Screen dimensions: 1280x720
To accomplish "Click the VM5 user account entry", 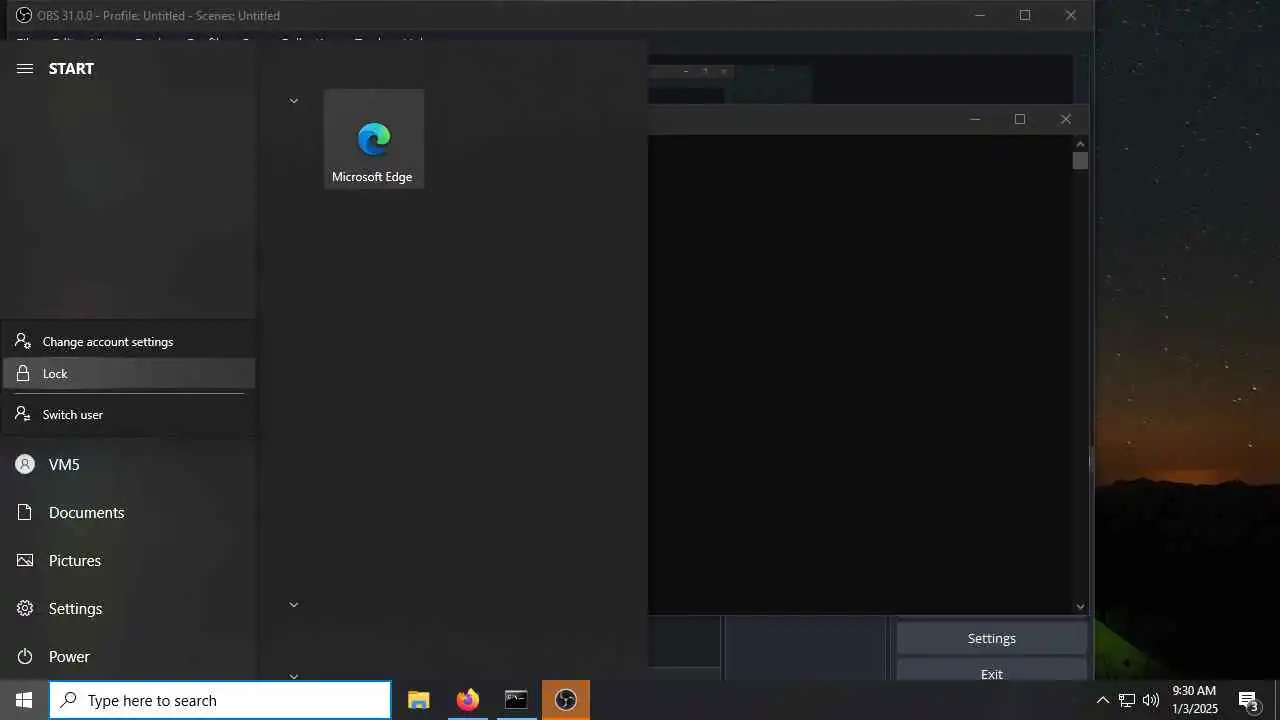I will point(129,464).
